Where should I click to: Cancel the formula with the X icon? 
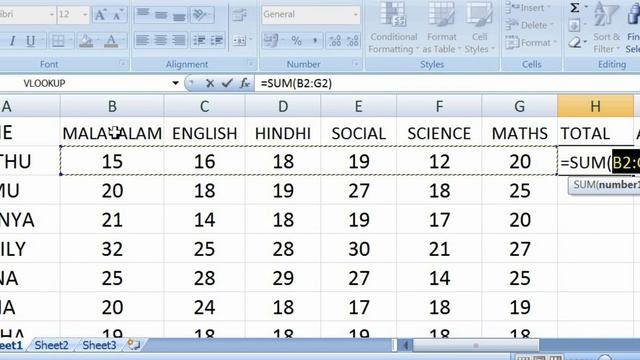tap(210, 83)
